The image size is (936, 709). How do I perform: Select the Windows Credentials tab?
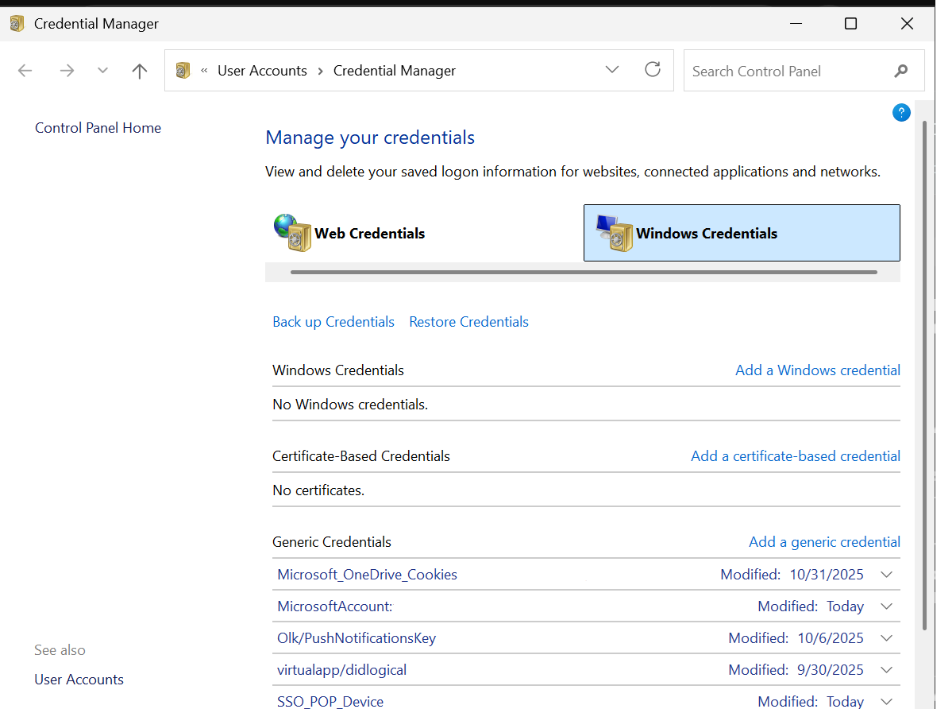(x=706, y=233)
